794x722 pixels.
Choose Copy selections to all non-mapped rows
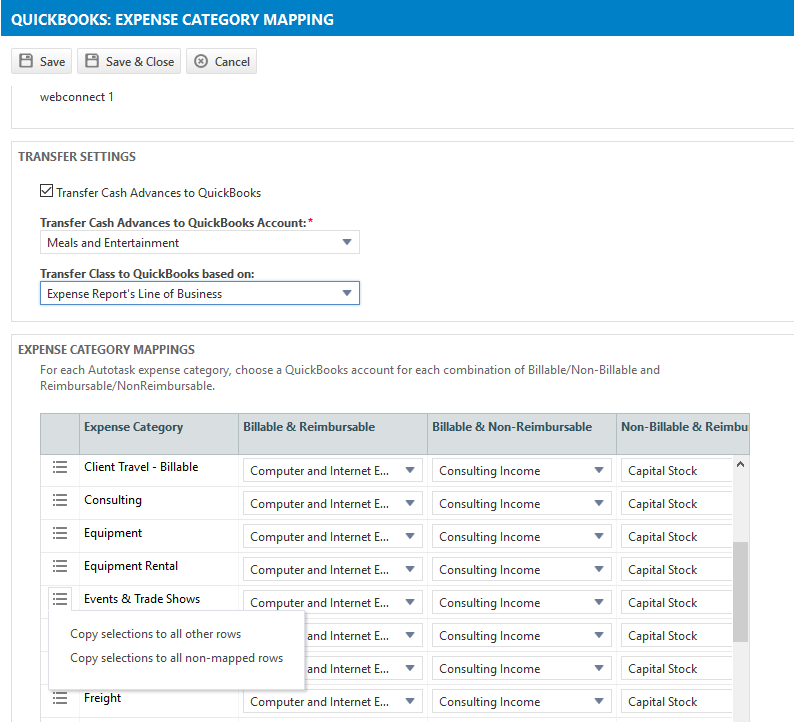[176, 658]
